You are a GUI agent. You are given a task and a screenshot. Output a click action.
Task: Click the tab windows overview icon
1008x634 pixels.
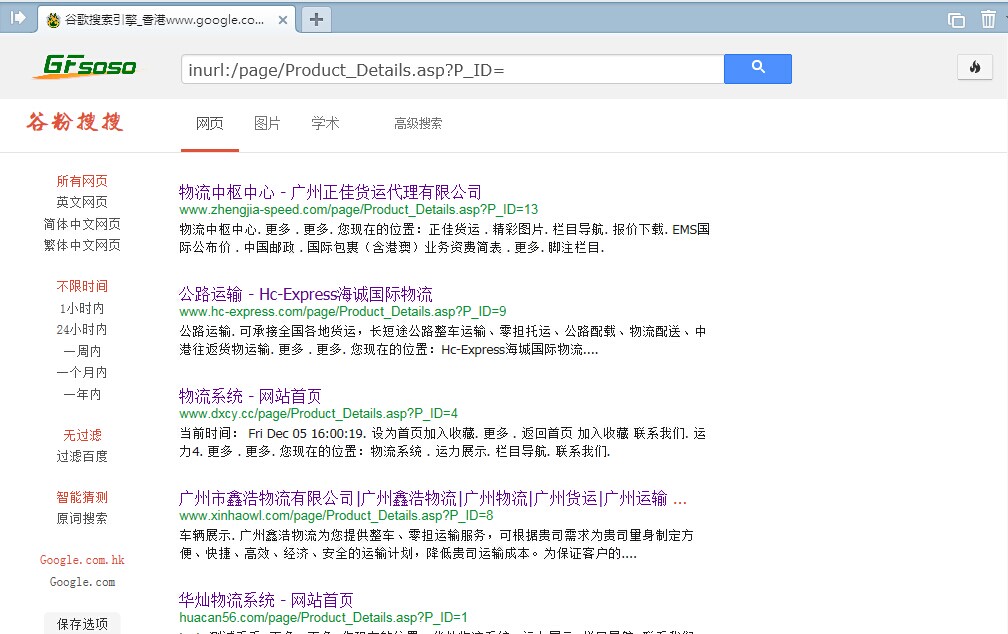[x=956, y=20]
